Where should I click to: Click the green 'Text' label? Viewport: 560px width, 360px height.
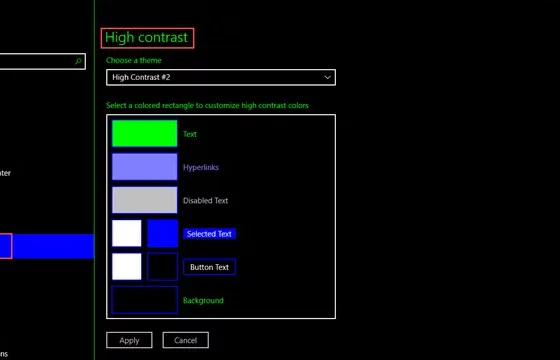[190, 134]
